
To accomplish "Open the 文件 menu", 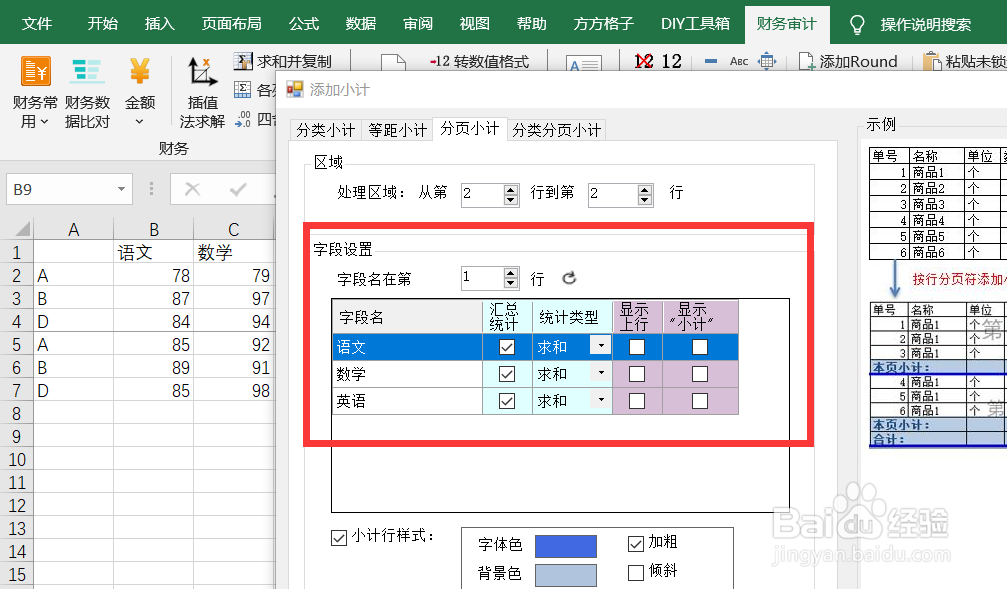I will pyautogui.click(x=37, y=24).
